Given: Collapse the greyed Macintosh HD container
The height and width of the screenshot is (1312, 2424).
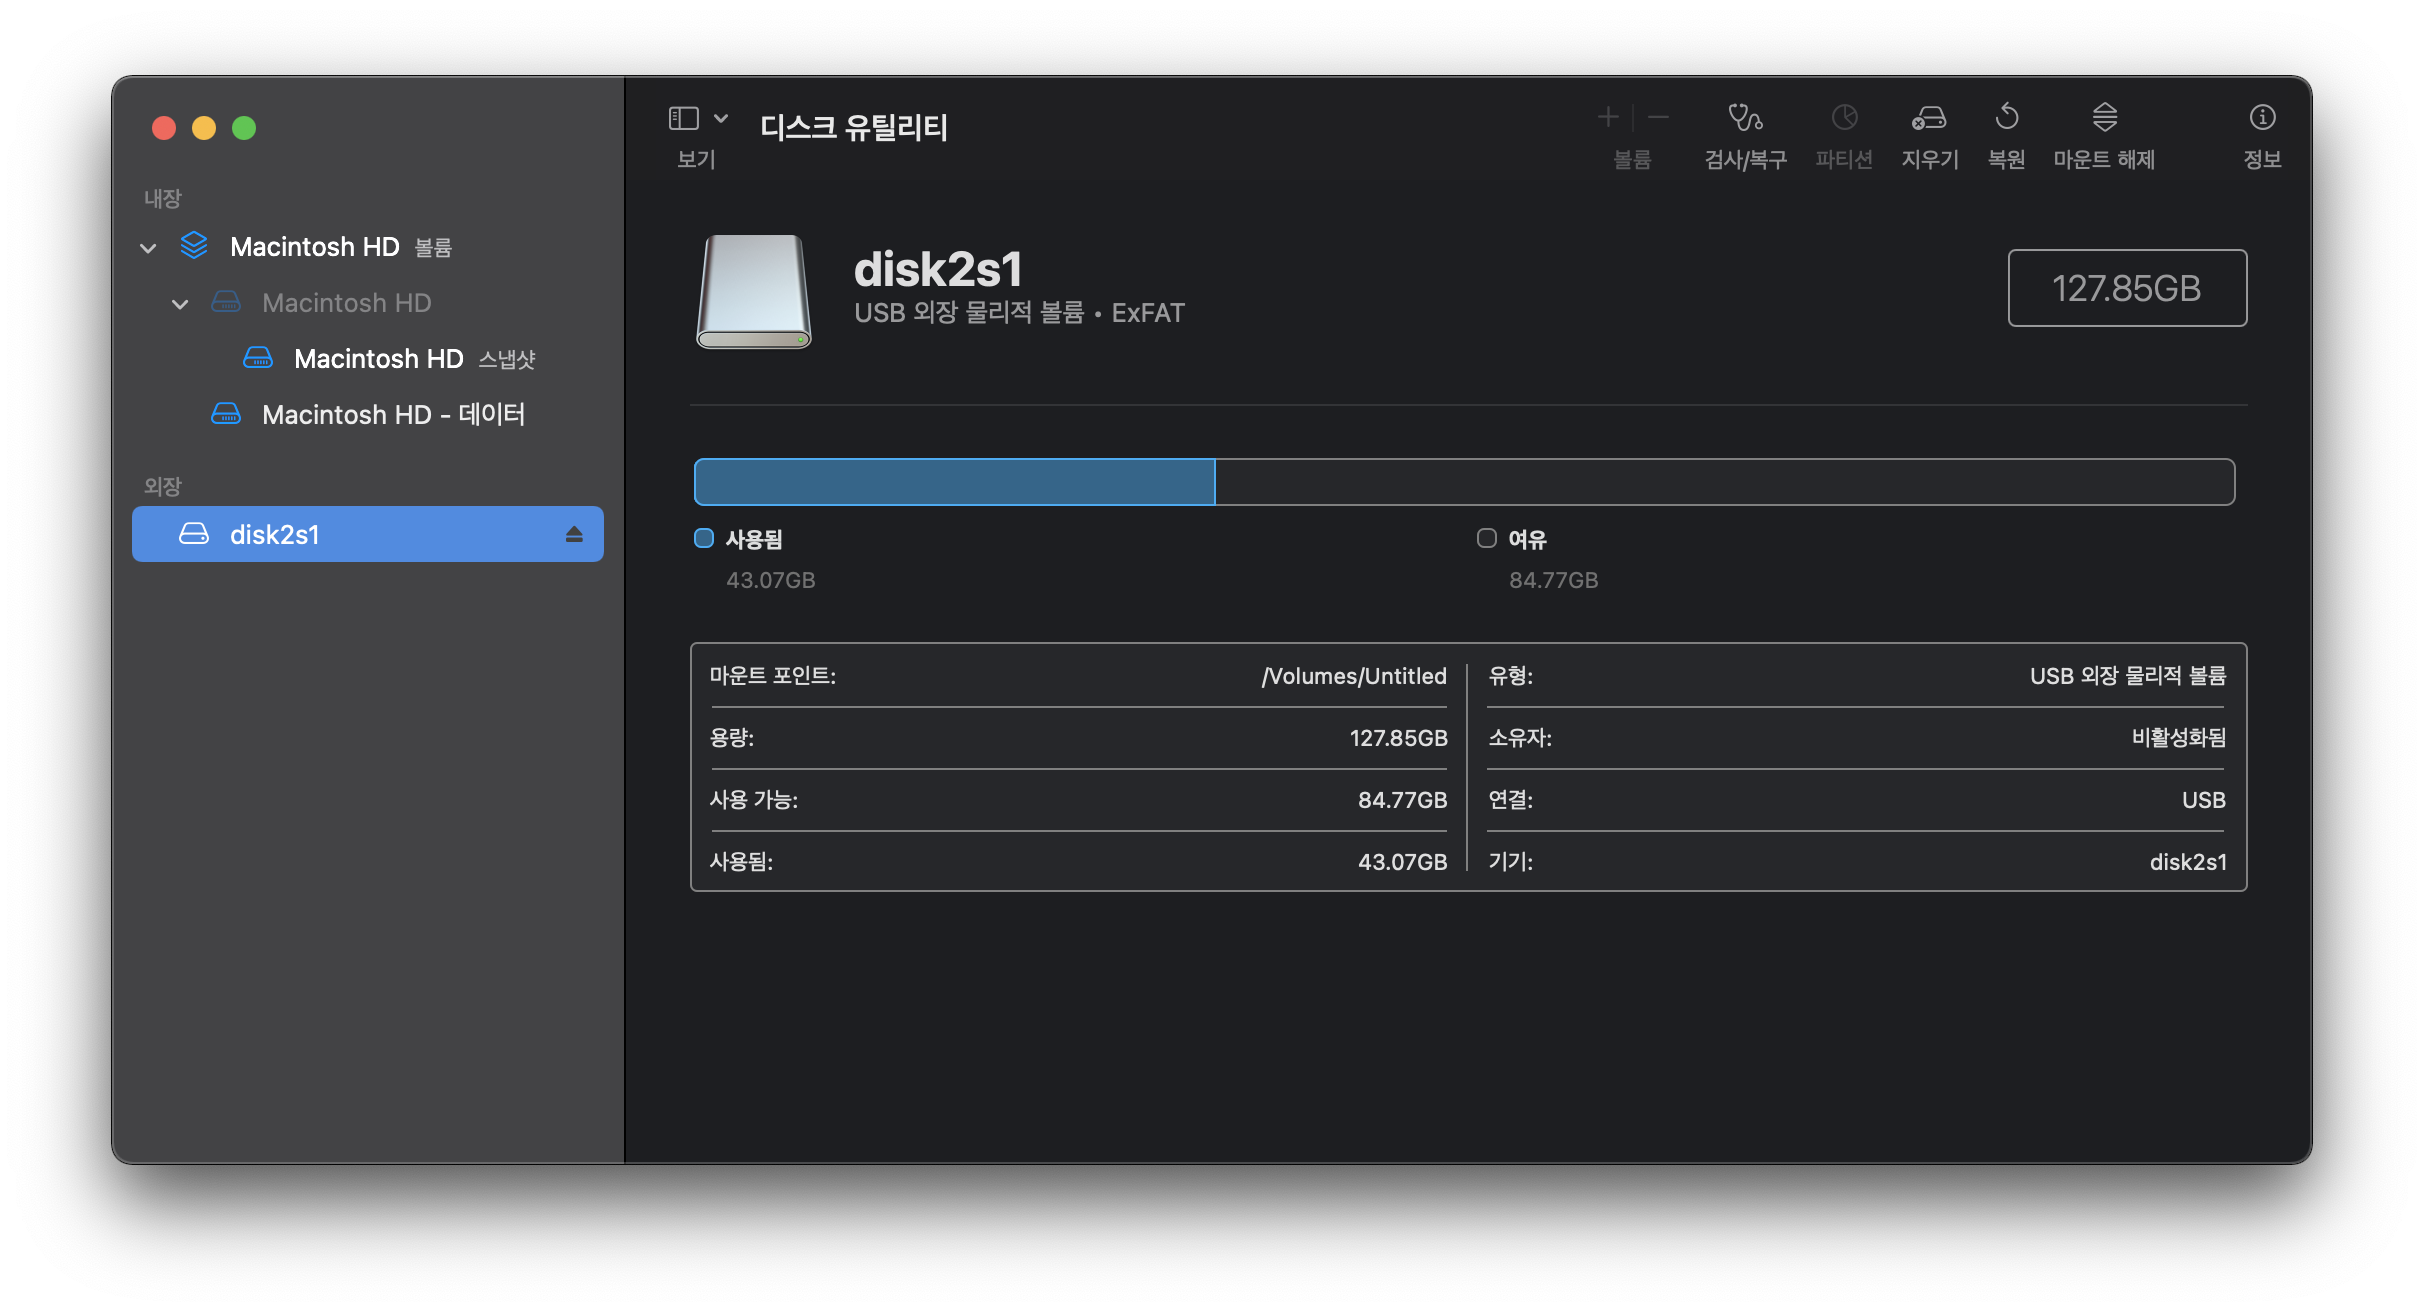Looking at the screenshot, I should click(180, 304).
